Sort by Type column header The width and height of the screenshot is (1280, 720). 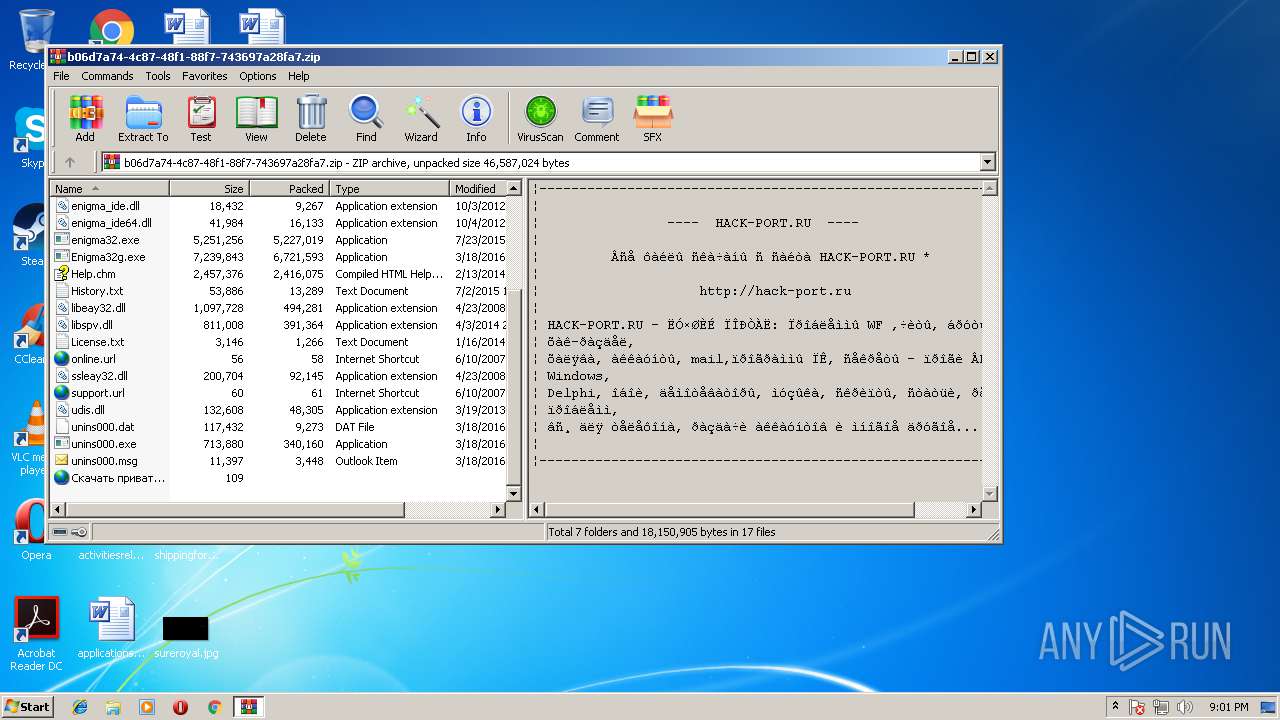coord(389,188)
